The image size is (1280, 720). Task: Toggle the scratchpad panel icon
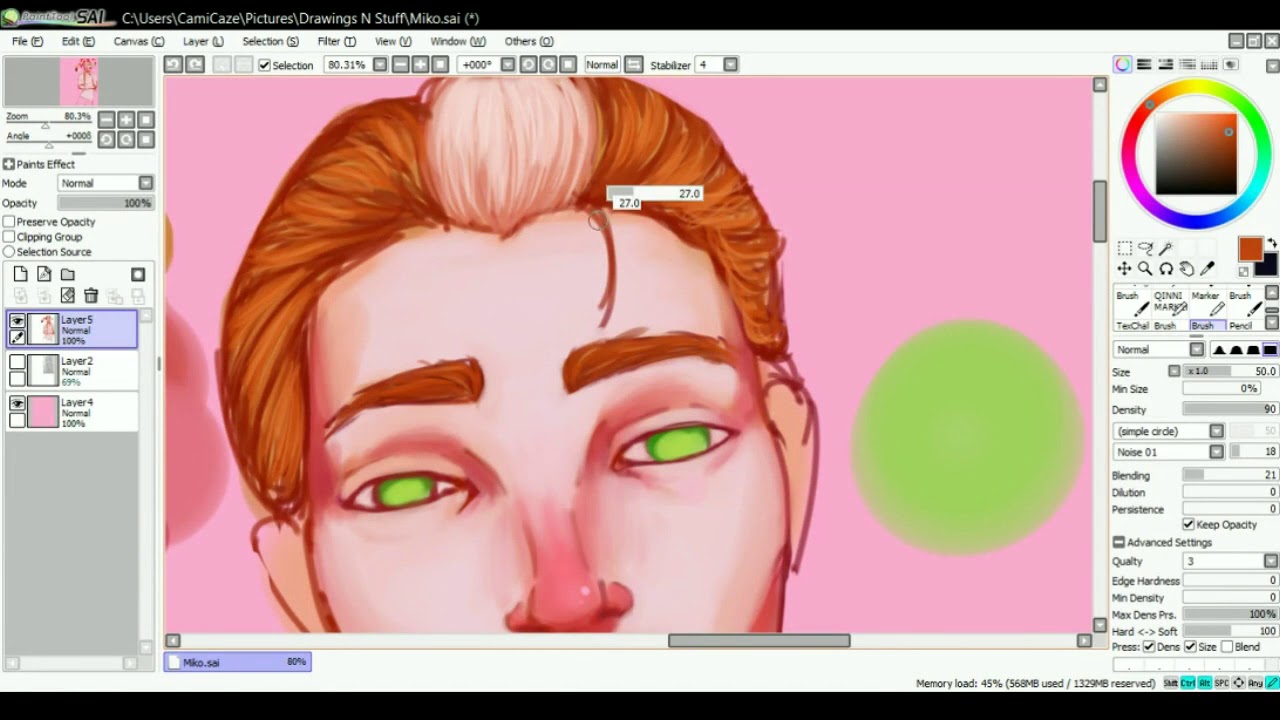1231,65
